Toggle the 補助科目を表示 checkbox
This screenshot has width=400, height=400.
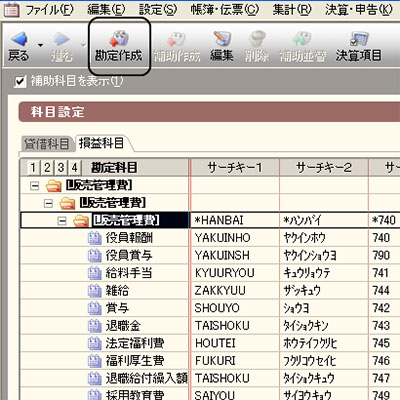[x=20, y=81]
